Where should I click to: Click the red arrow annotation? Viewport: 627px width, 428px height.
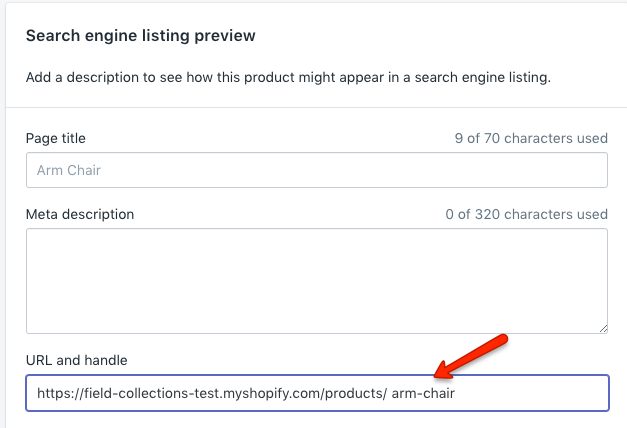point(470,357)
